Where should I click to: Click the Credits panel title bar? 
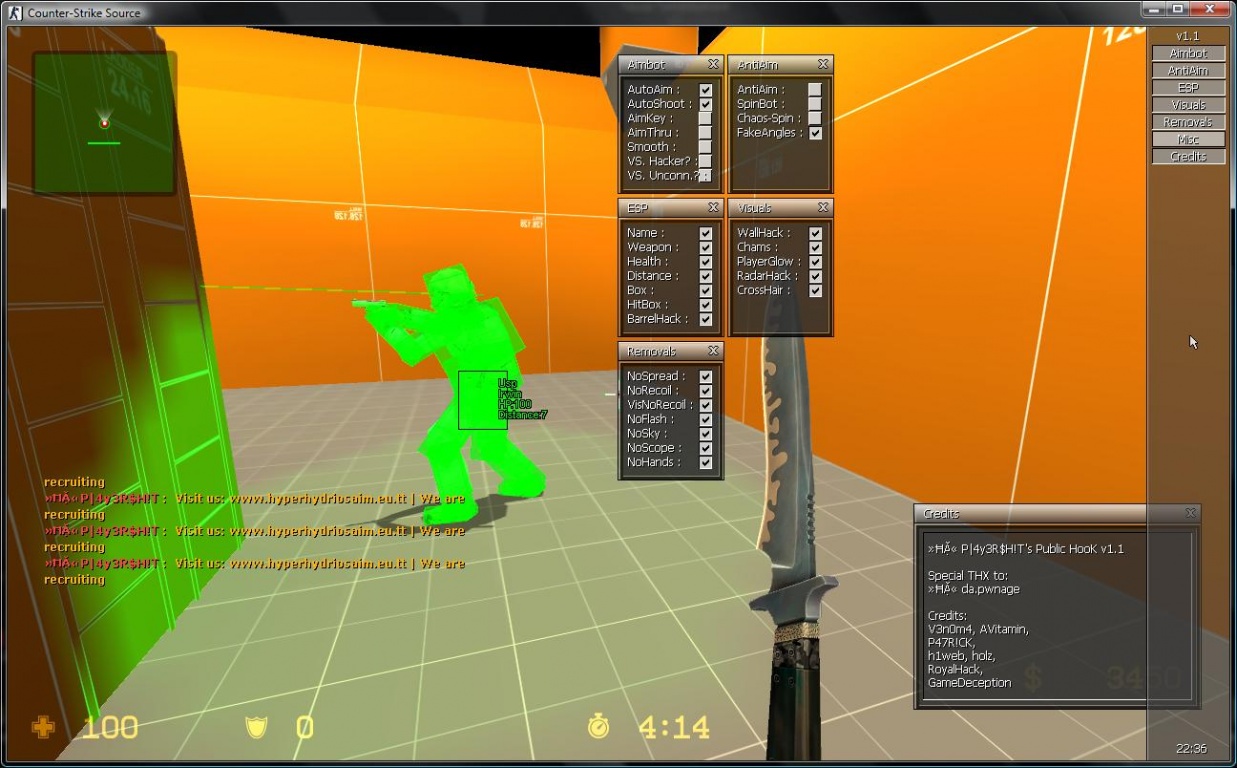(1057, 513)
